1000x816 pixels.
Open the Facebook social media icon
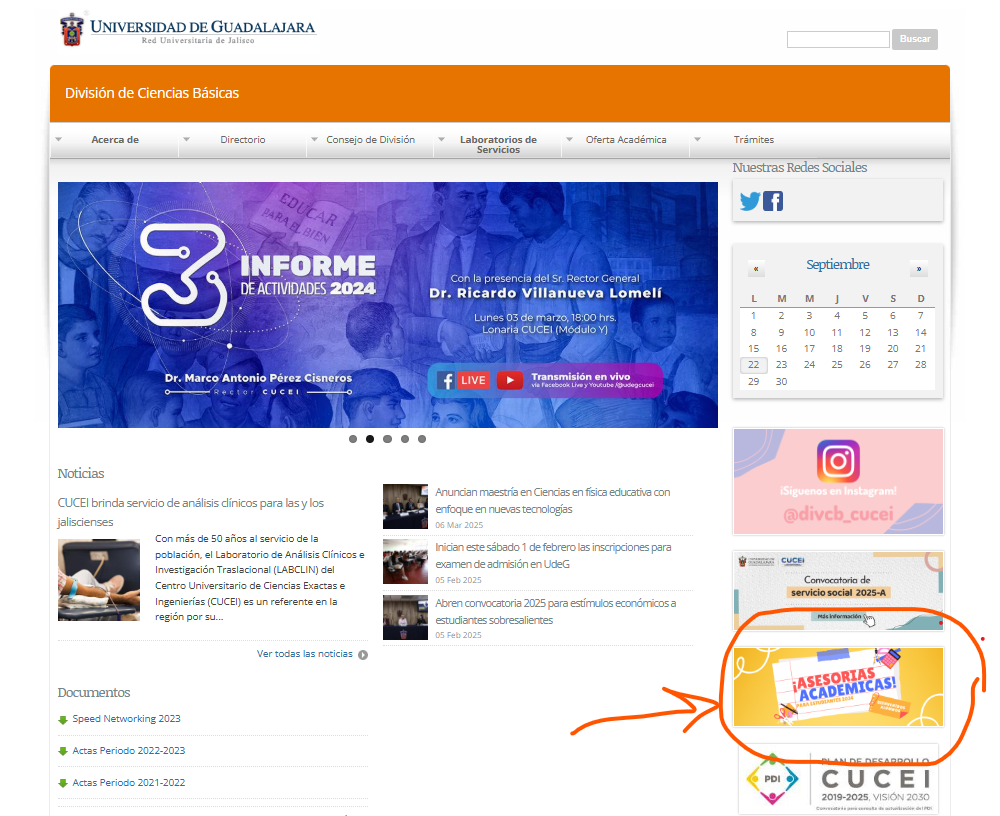pyautogui.click(x=773, y=201)
